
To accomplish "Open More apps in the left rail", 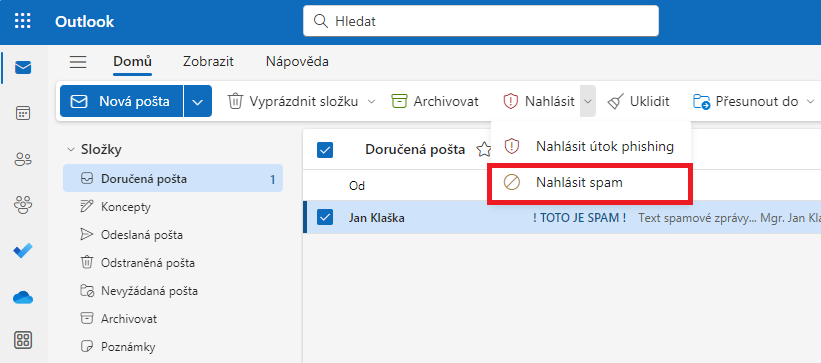I will pyautogui.click(x=23, y=340).
